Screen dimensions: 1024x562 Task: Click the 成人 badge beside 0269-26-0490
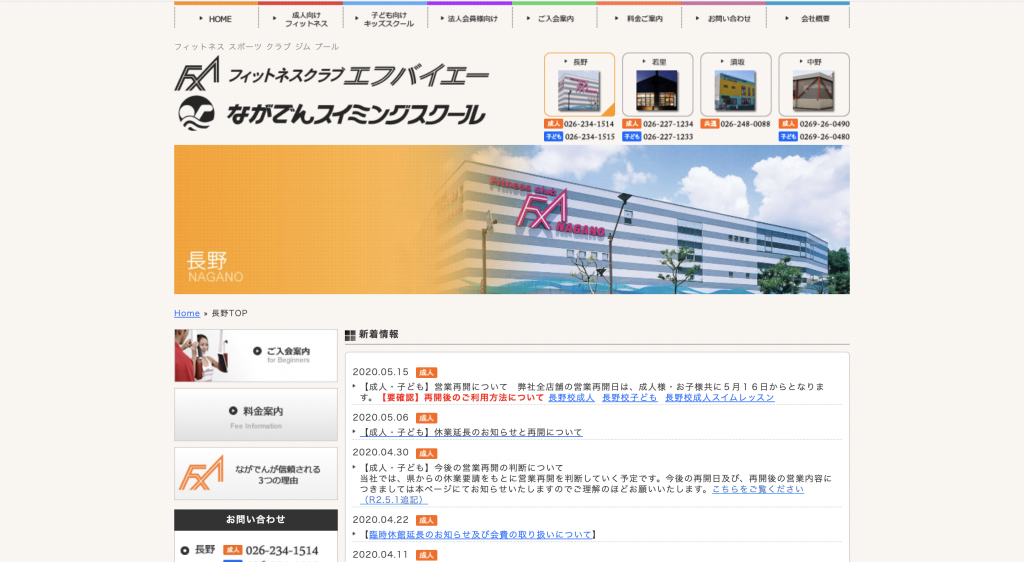[x=788, y=123]
